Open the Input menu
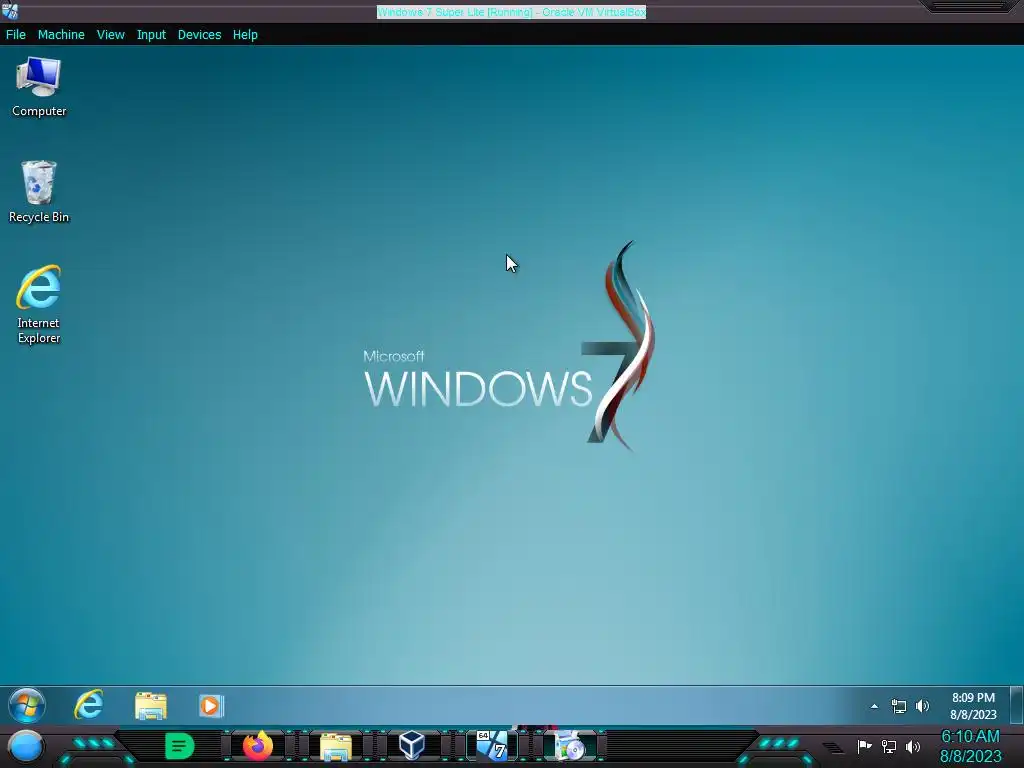1024x768 pixels. [151, 35]
